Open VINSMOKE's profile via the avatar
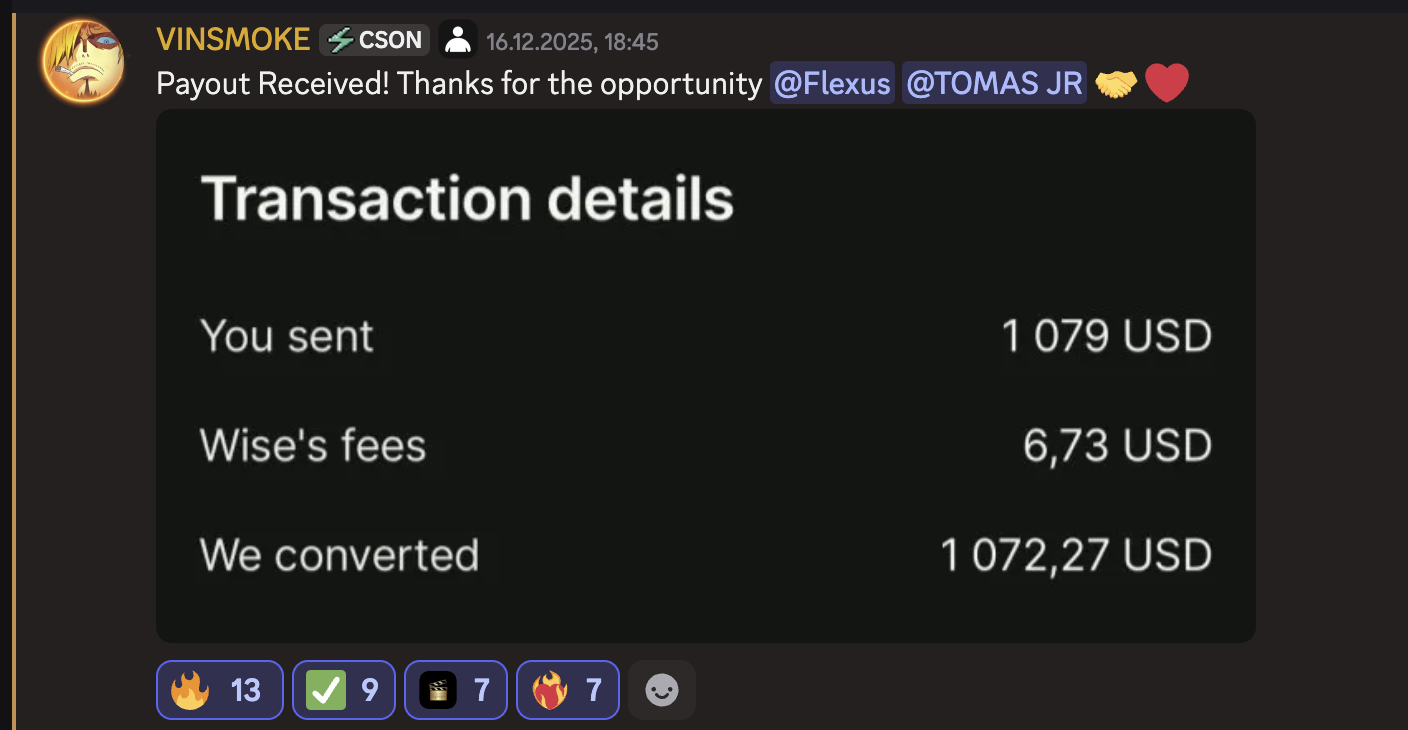This screenshot has width=1408, height=730. (82, 61)
